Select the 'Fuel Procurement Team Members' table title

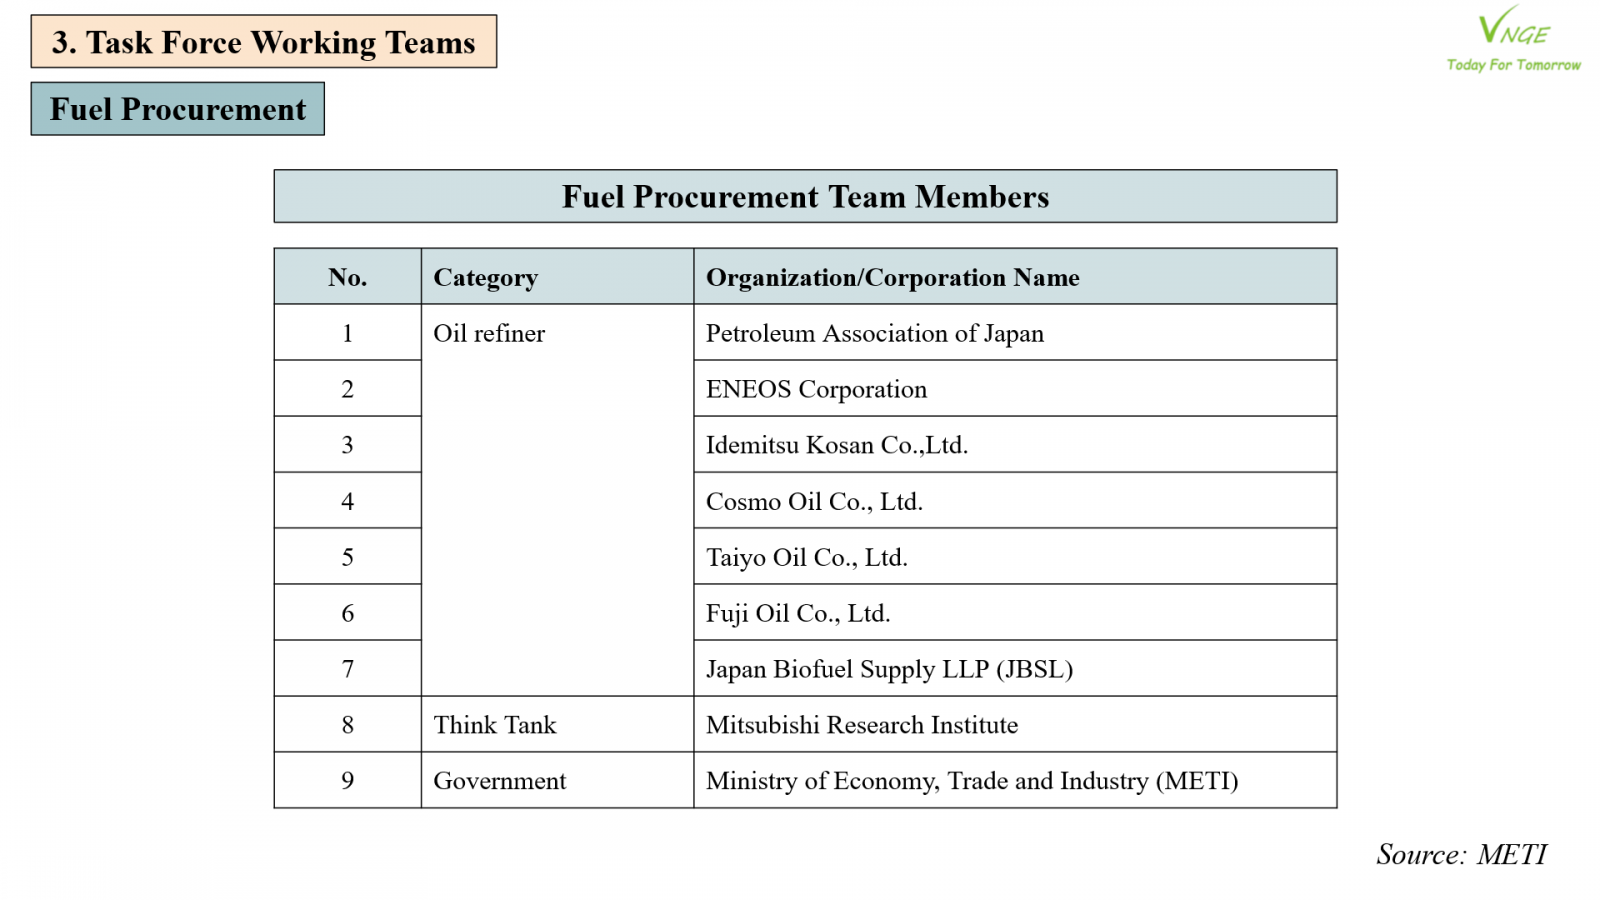click(805, 197)
